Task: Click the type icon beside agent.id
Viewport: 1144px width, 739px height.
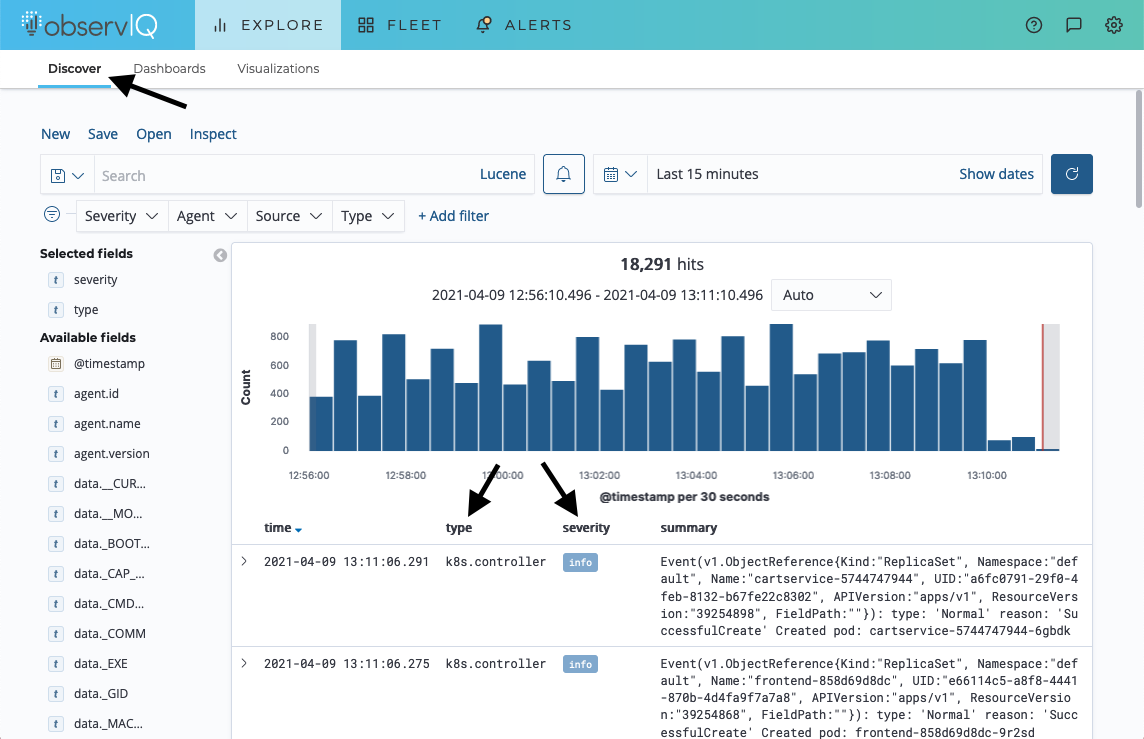Action: (x=55, y=394)
